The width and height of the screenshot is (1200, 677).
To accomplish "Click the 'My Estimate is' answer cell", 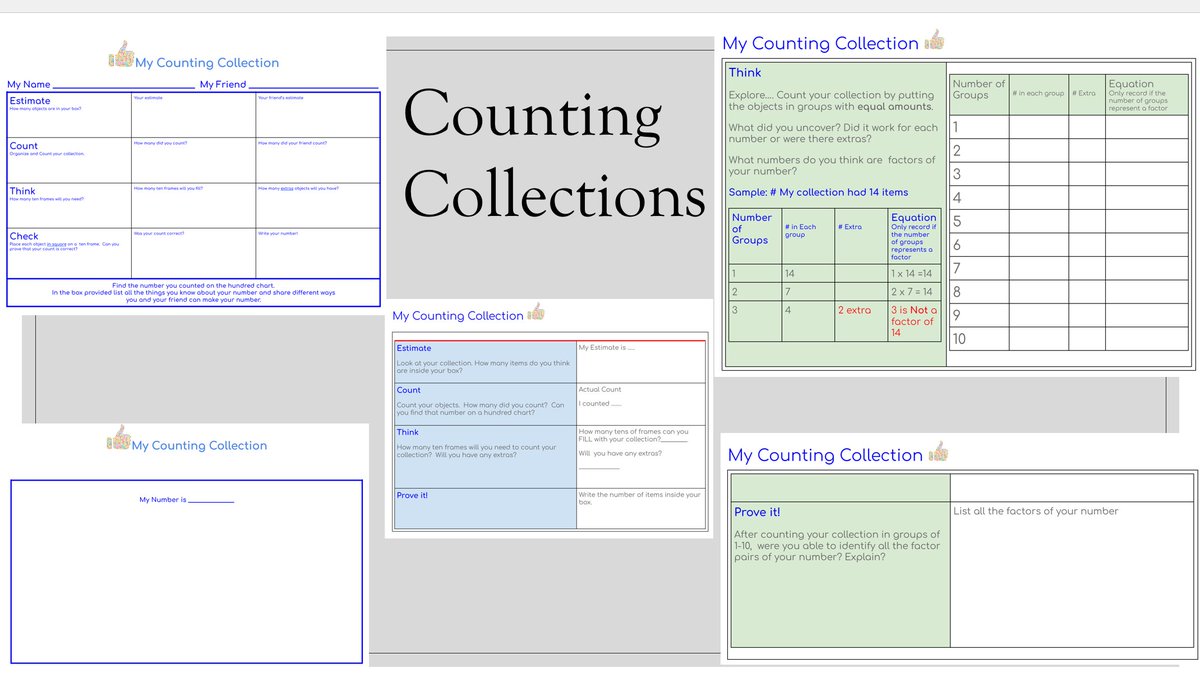I will click(641, 361).
